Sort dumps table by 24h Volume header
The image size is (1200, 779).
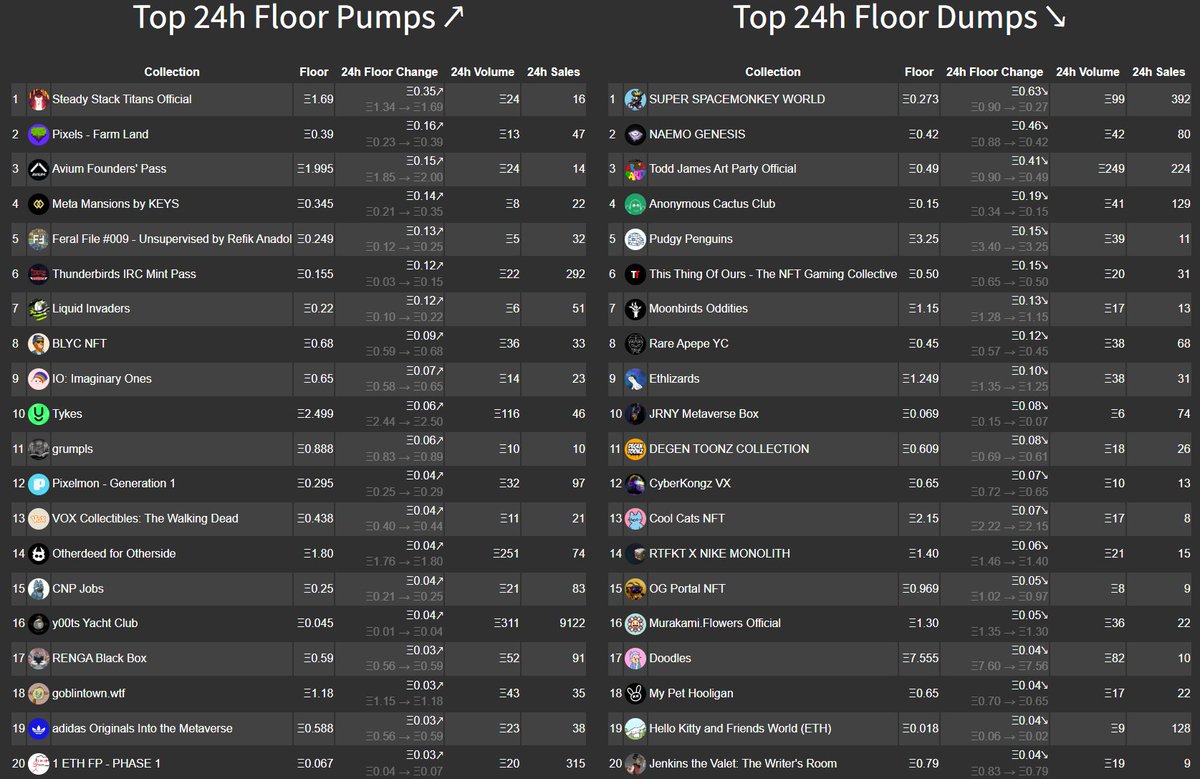click(1087, 72)
